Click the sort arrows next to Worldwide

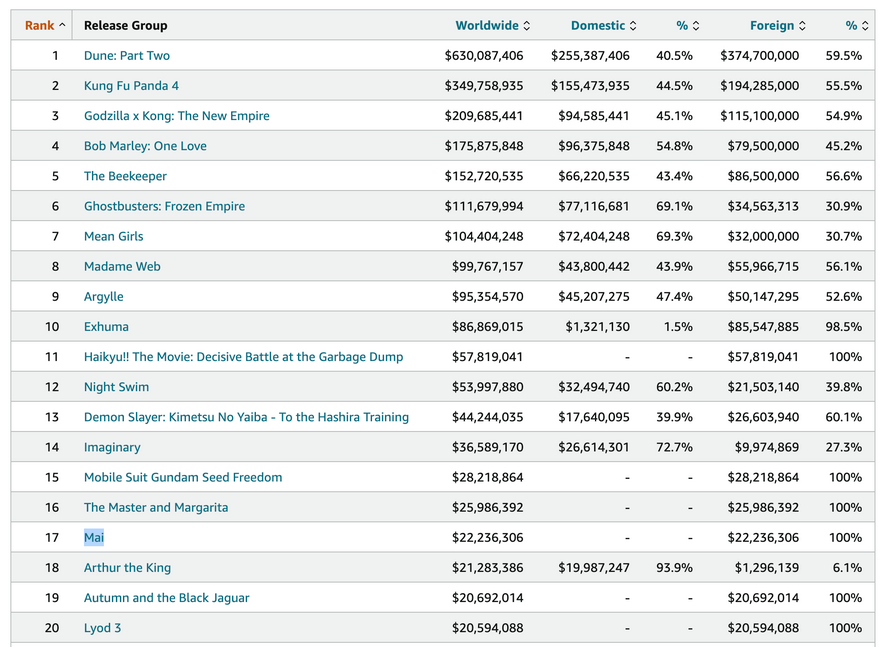526,25
